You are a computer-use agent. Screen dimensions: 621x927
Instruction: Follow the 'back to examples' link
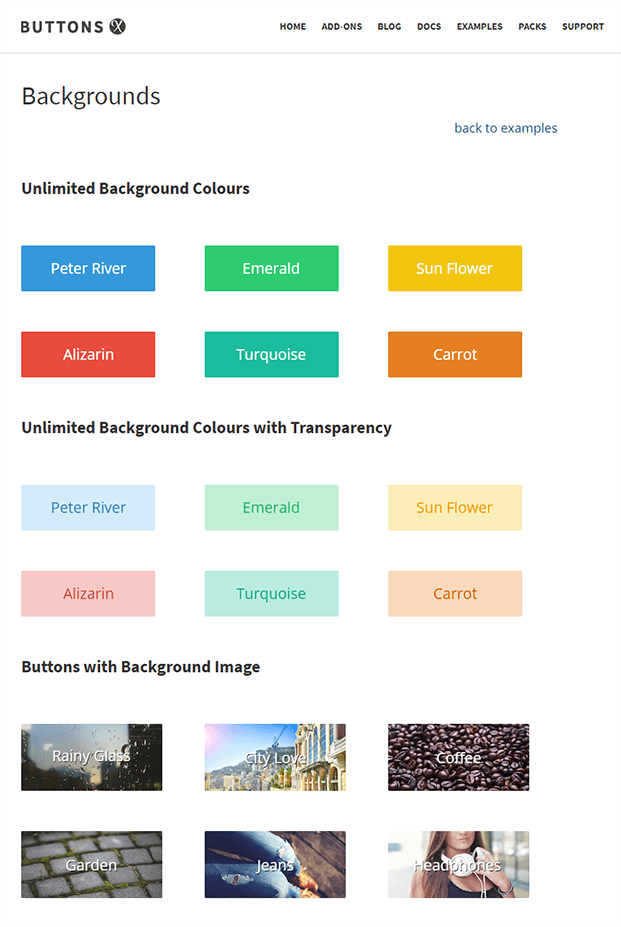click(x=505, y=128)
